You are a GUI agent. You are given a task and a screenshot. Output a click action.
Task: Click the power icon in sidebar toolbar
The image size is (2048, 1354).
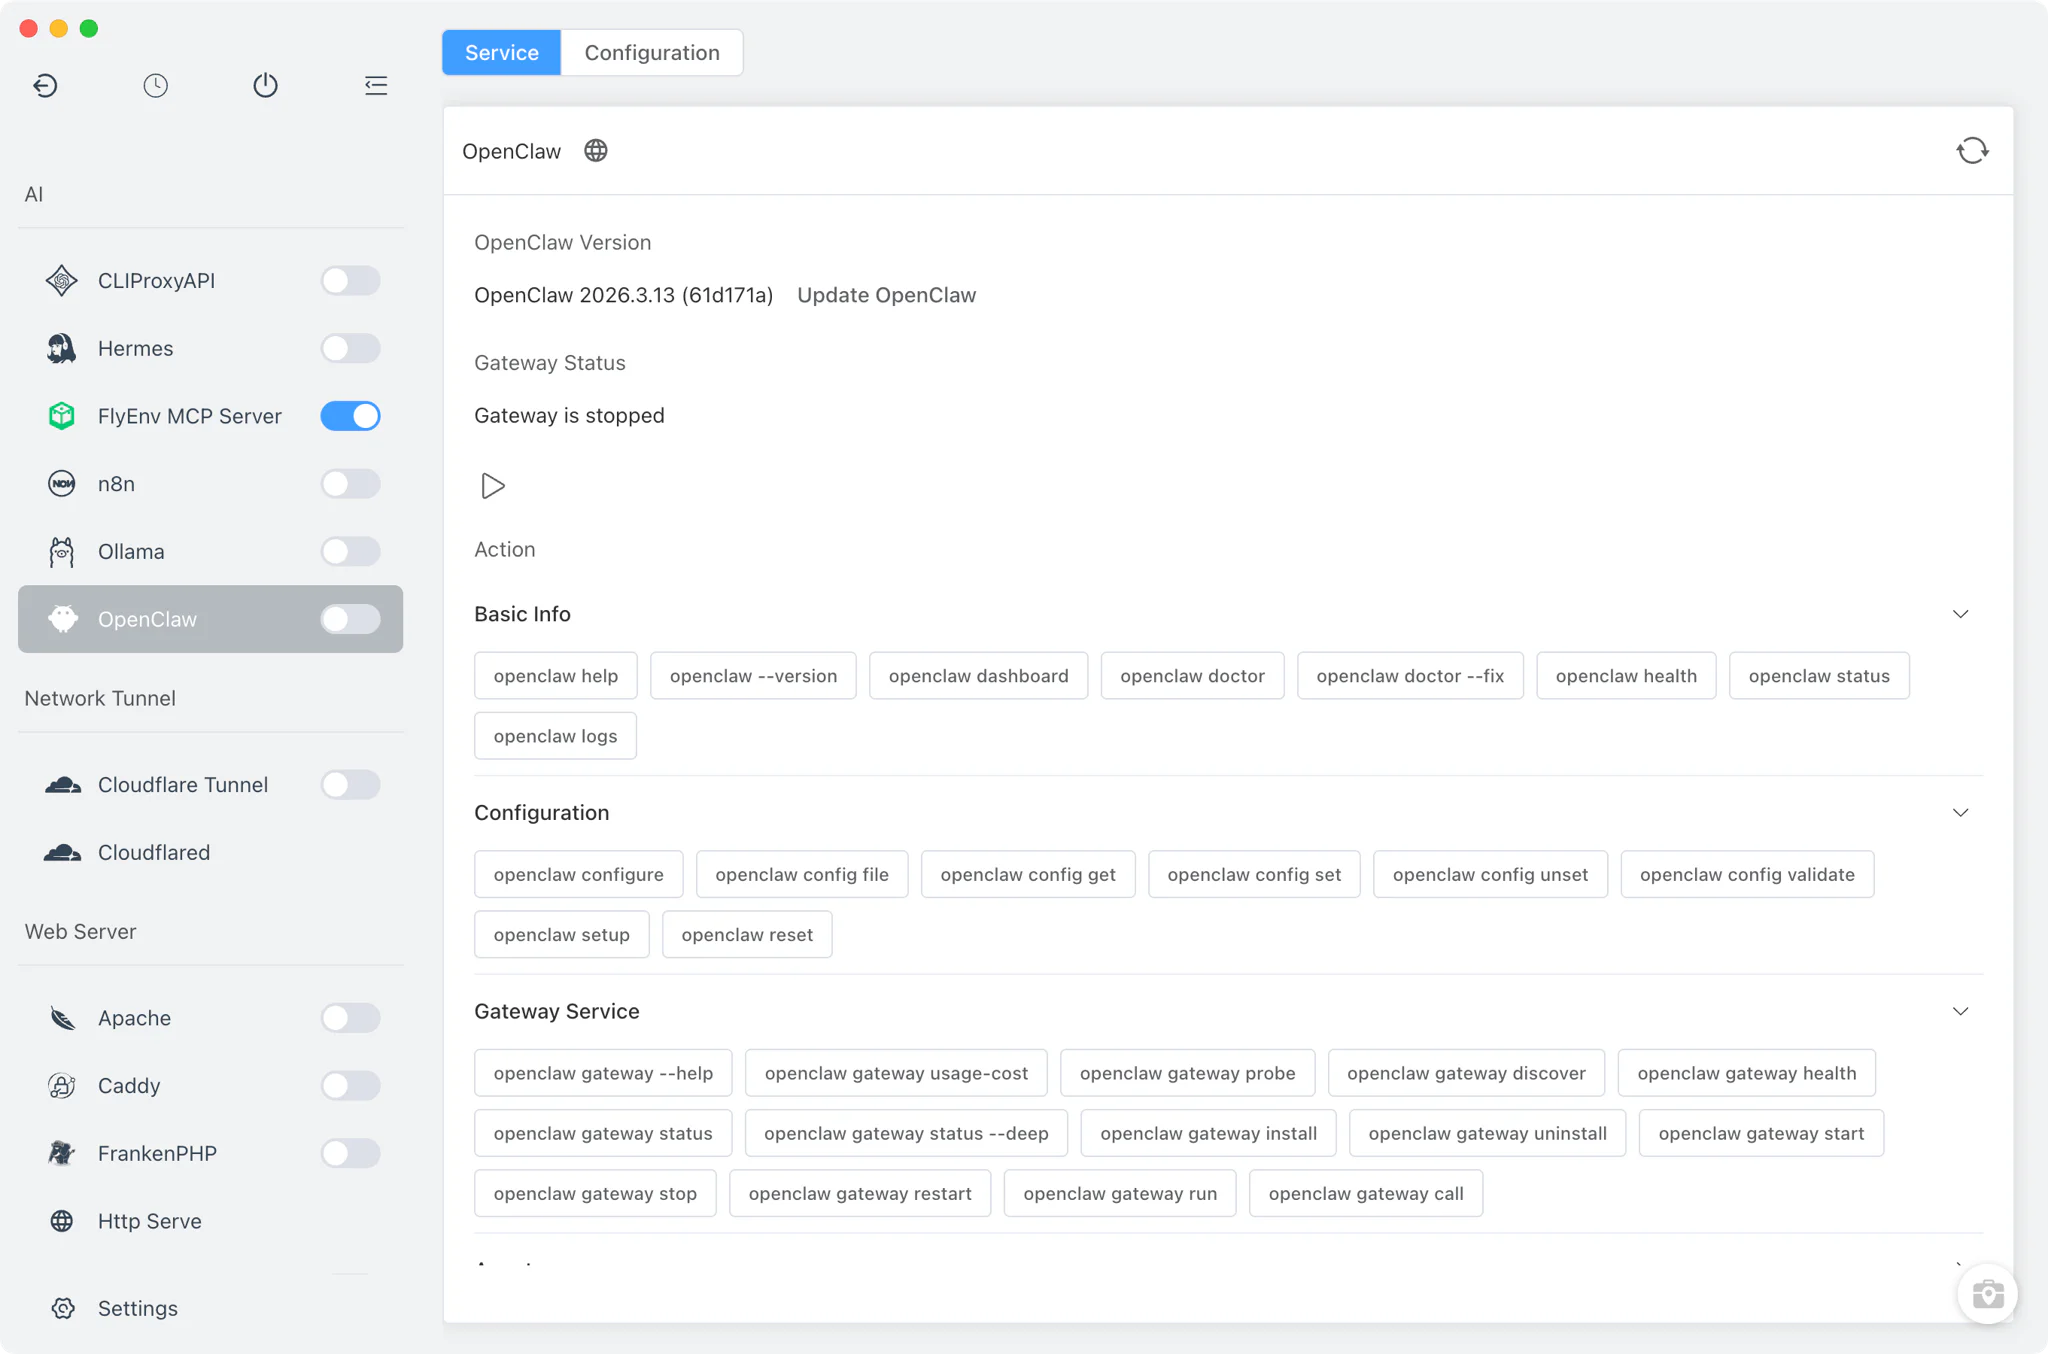coord(265,85)
